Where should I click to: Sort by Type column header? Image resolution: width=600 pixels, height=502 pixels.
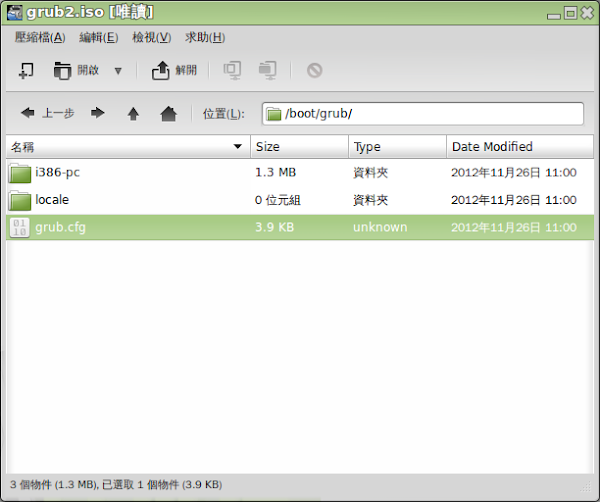398,147
